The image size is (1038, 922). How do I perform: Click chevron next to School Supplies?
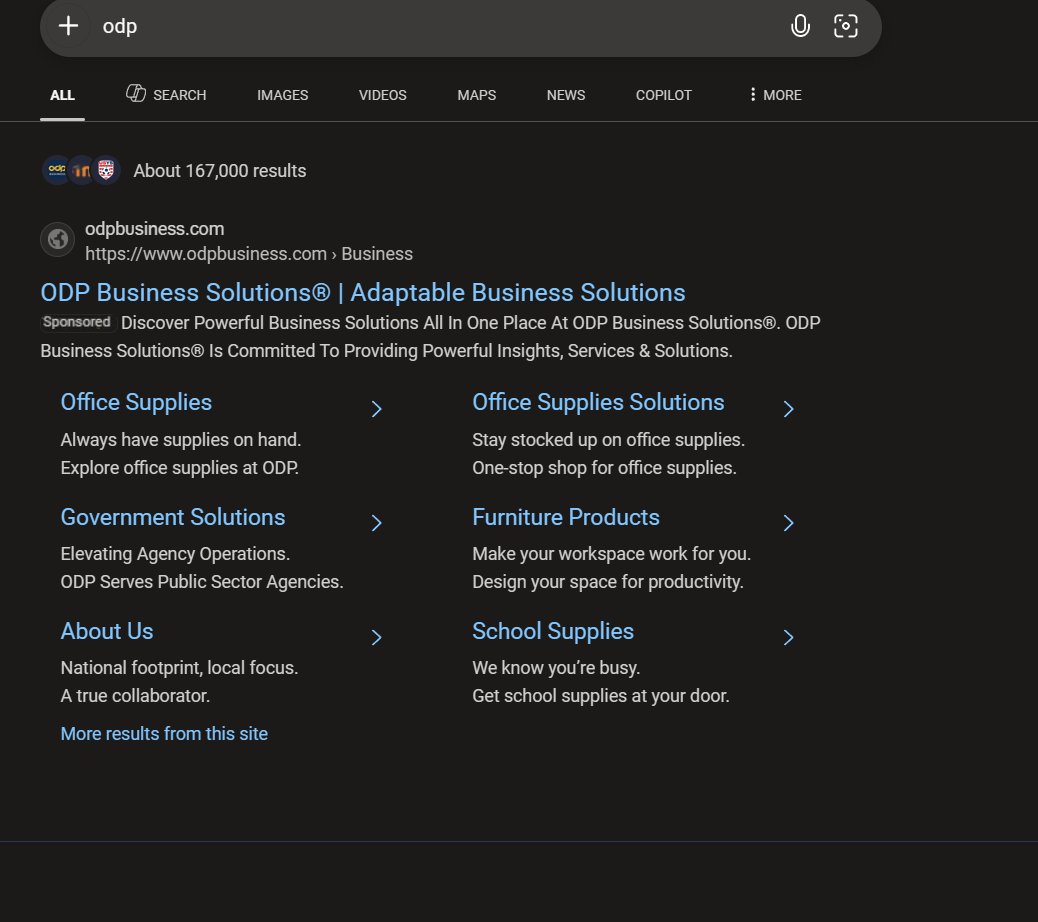pyautogui.click(x=788, y=637)
